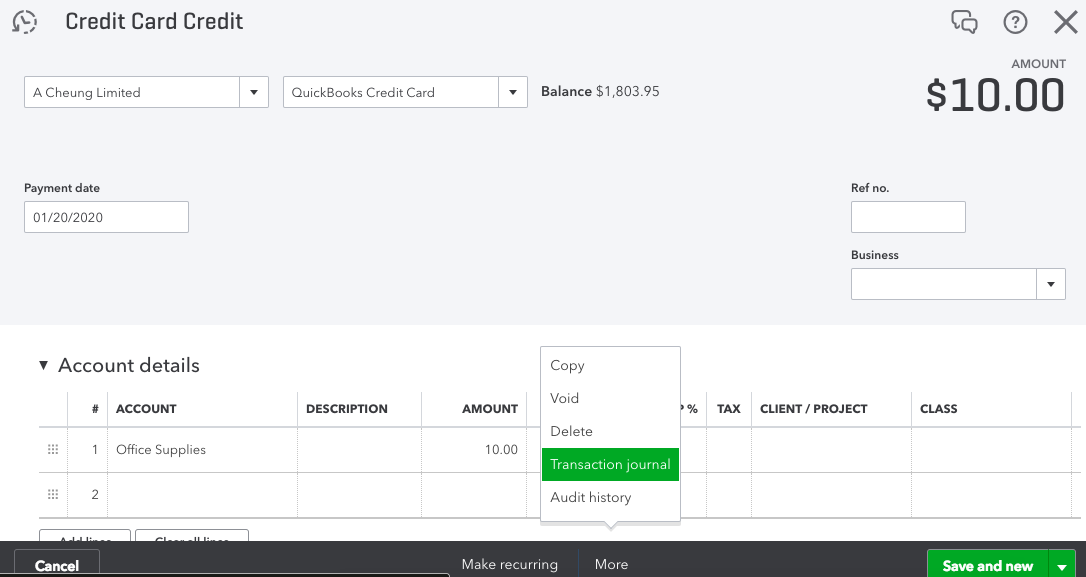The width and height of the screenshot is (1086, 577).
Task: Select Delete from the More menu
Action: pos(571,431)
